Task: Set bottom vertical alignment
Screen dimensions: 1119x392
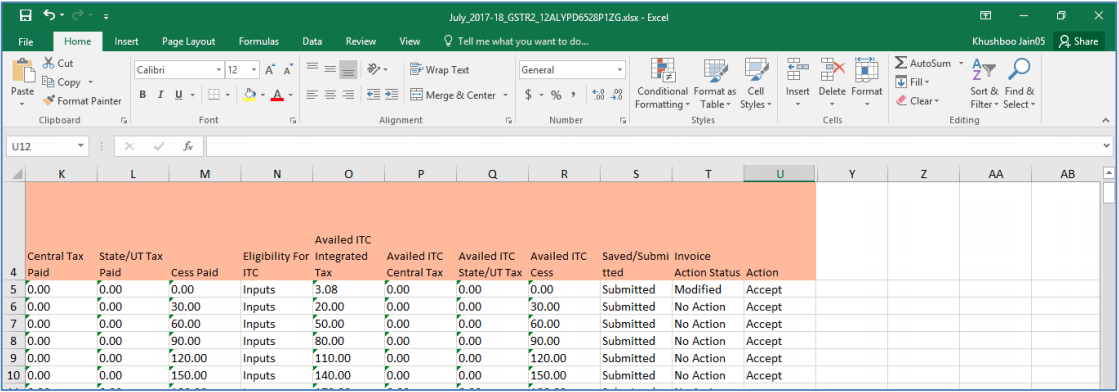Action: click(x=348, y=69)
